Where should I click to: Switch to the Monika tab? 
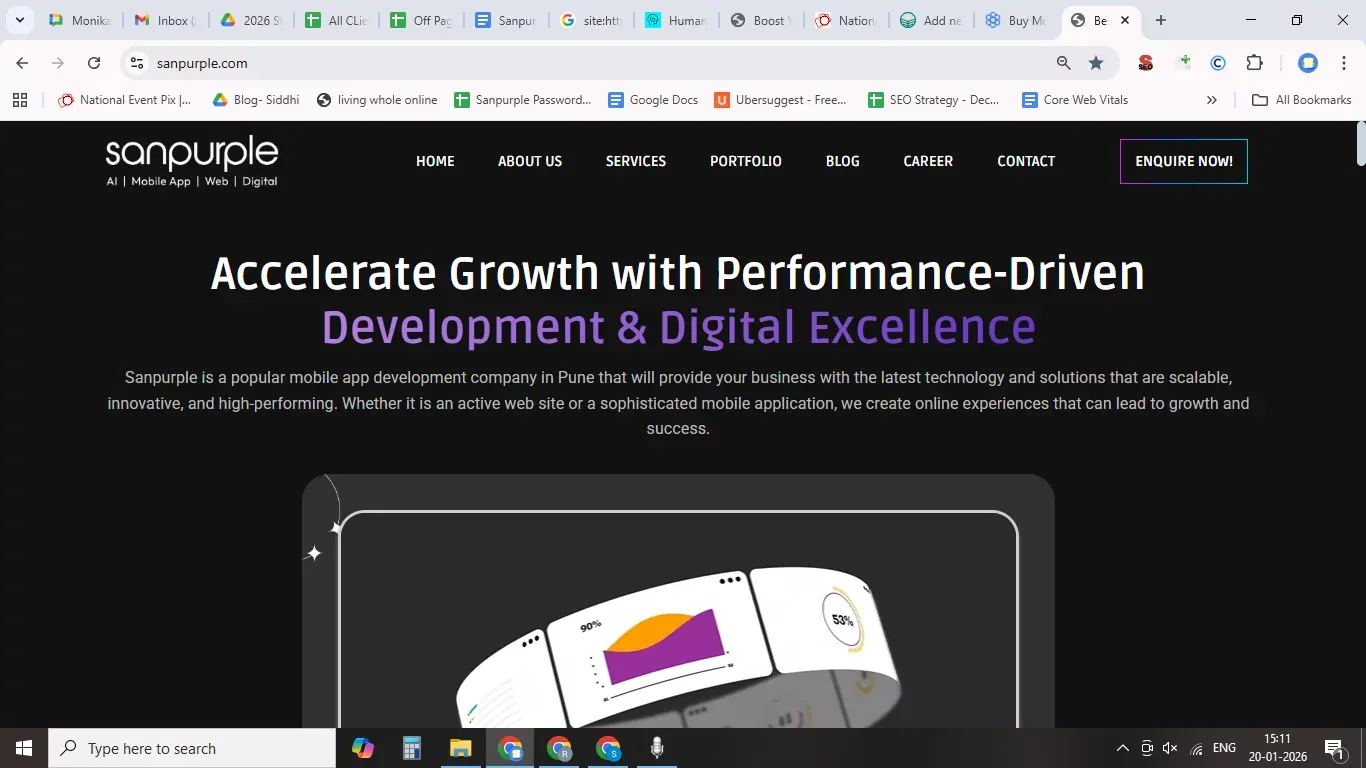coord(80,20)
